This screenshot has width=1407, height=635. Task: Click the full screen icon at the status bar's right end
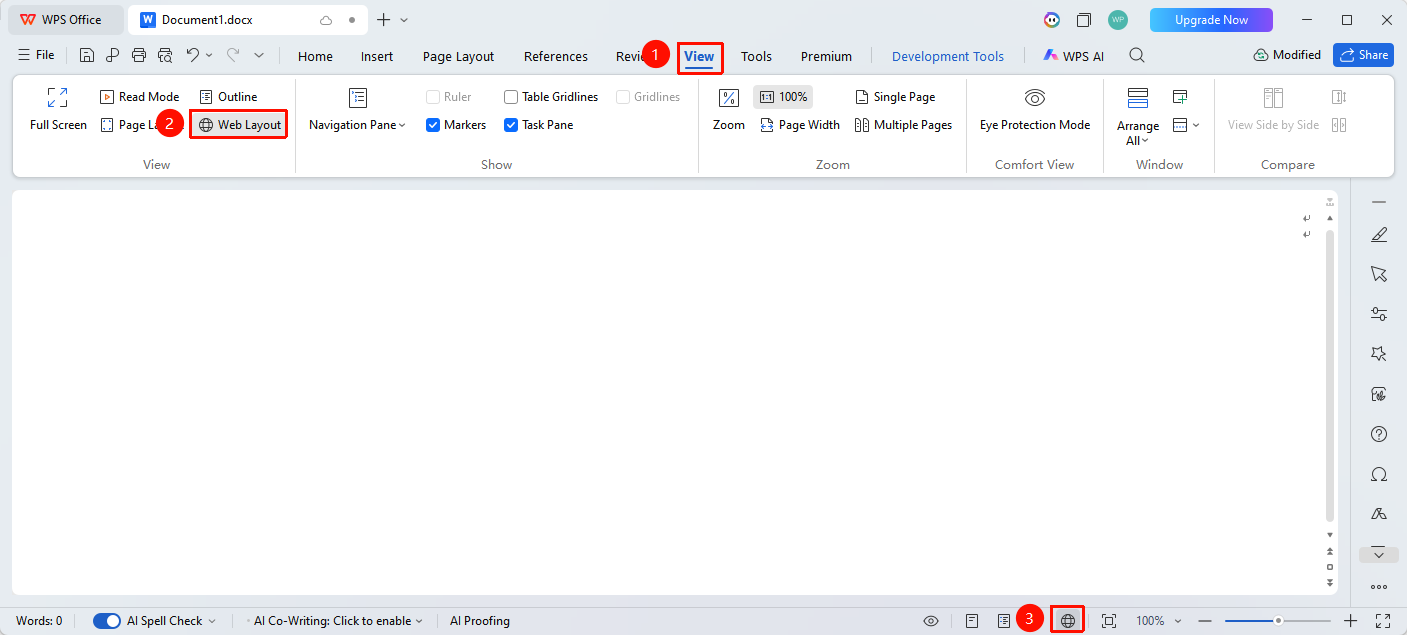1383,621
